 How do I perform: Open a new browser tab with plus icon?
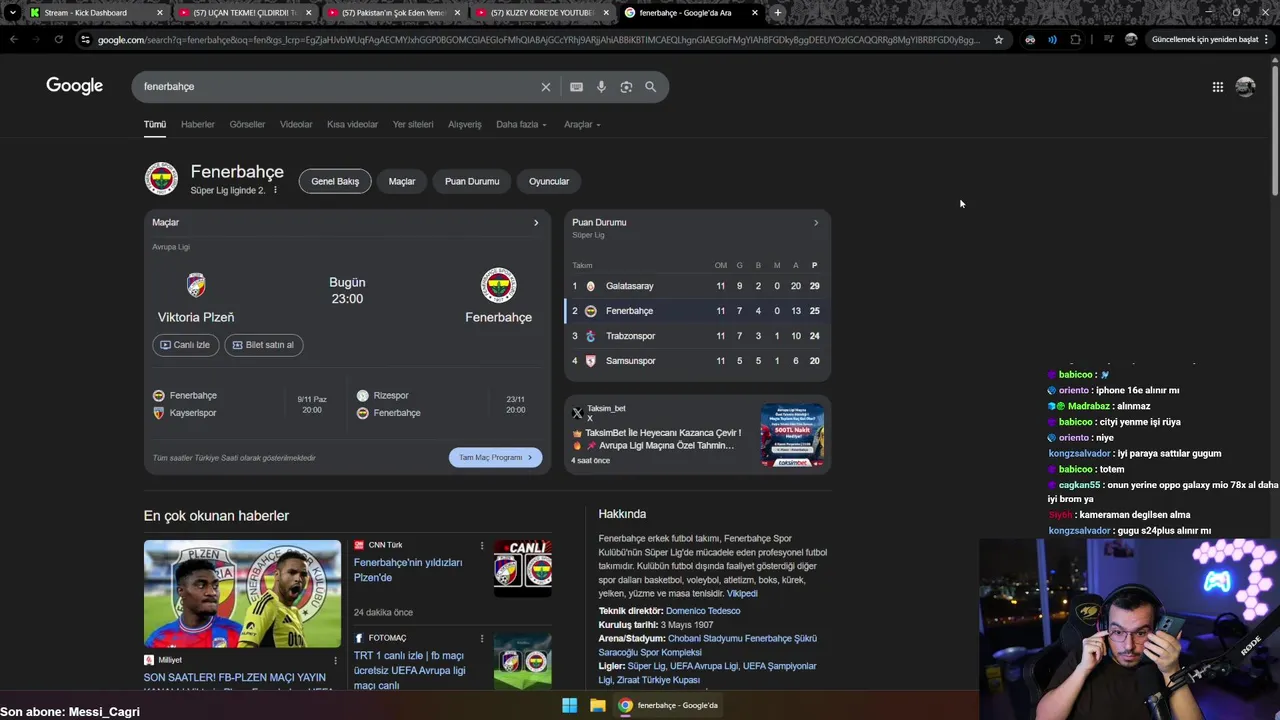tap(778, 13)
